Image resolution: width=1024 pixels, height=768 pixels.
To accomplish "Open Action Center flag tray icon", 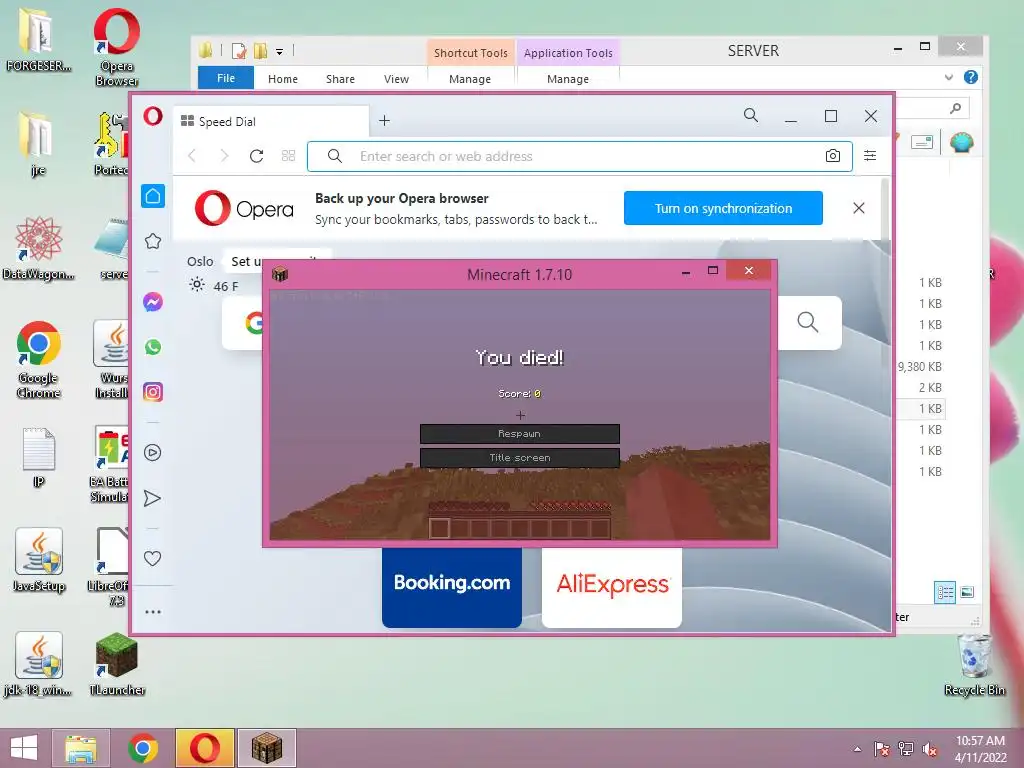I will [882, 750].
